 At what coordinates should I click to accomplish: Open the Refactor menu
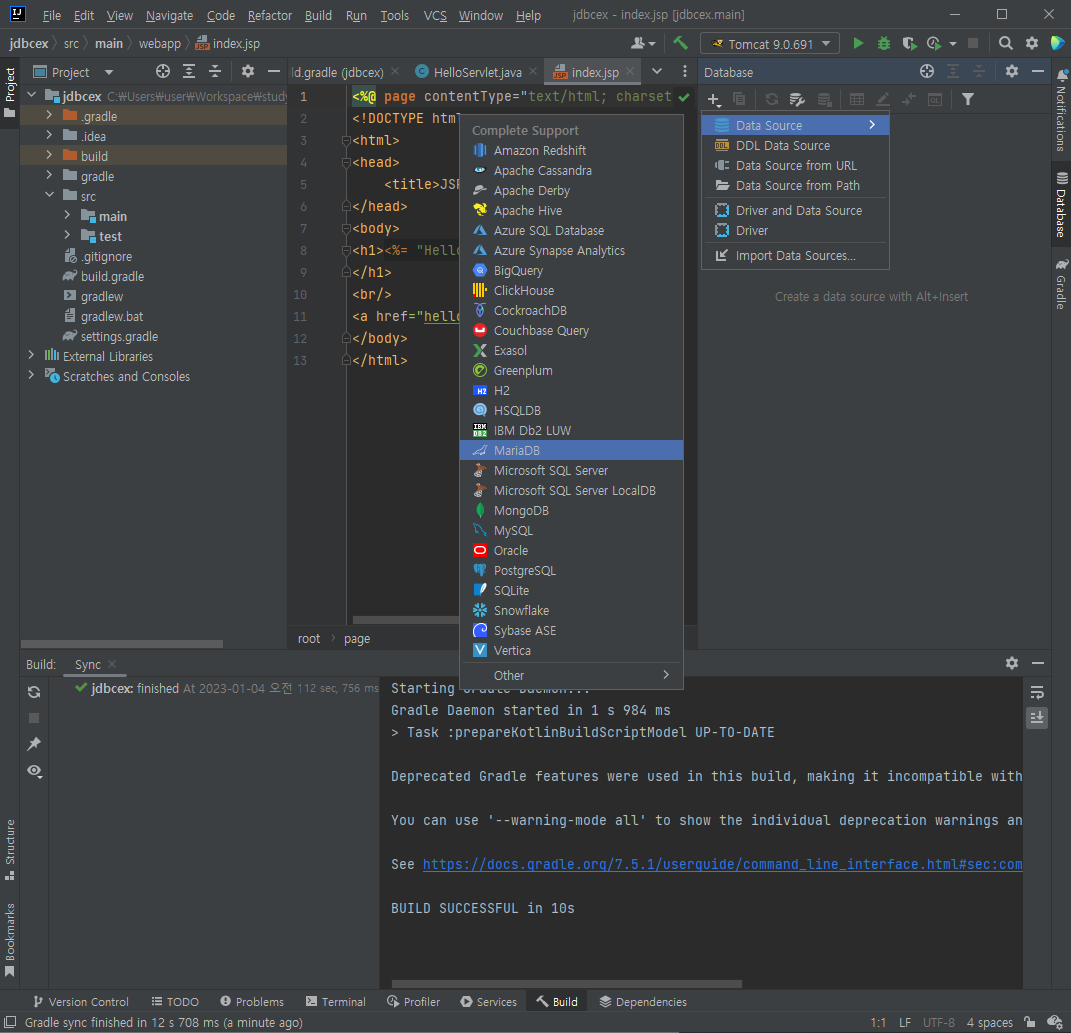click(x=269, y=15)
